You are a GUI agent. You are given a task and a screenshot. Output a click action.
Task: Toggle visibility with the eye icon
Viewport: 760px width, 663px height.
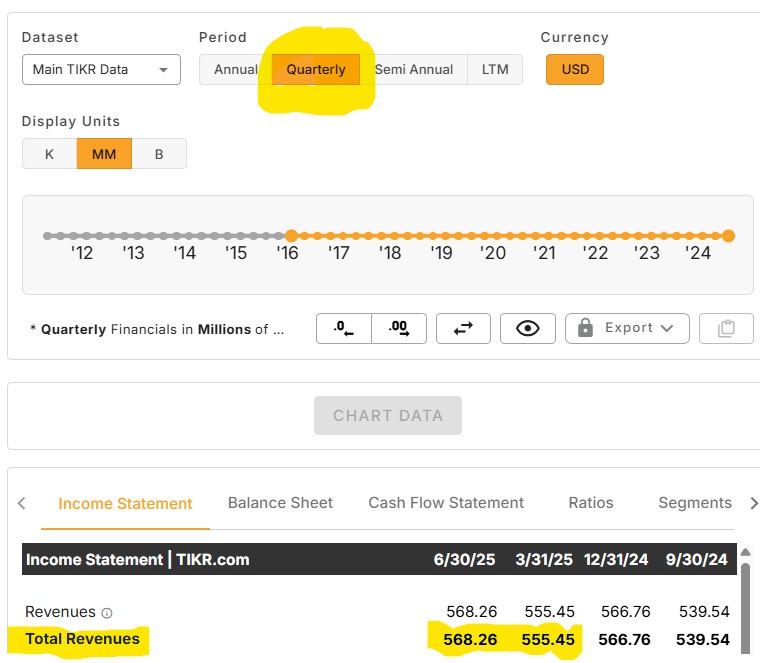pyautogui.click(x=528, y=328)
